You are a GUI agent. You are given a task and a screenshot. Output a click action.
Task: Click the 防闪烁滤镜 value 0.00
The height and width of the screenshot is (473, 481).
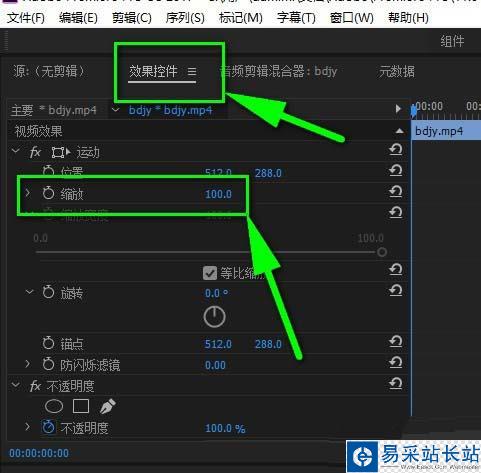[215, 365]
